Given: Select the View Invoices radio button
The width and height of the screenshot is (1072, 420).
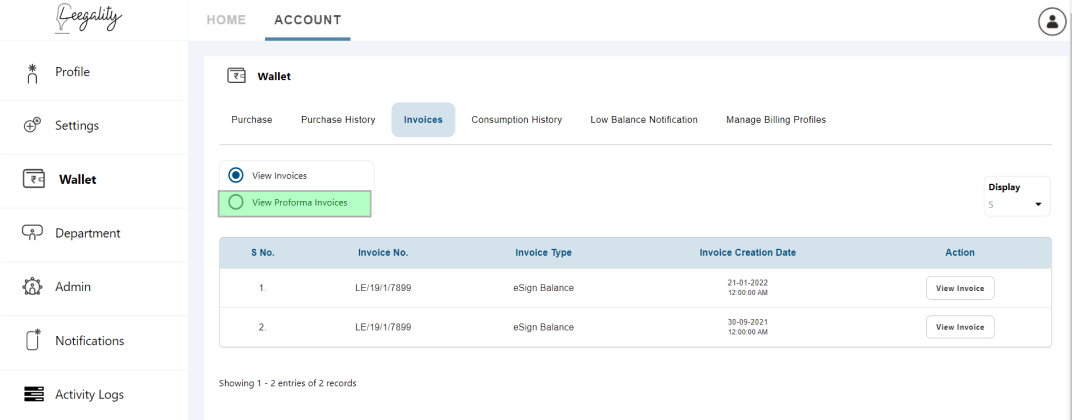Looking at the screenshot, I should tap(236, 175).
